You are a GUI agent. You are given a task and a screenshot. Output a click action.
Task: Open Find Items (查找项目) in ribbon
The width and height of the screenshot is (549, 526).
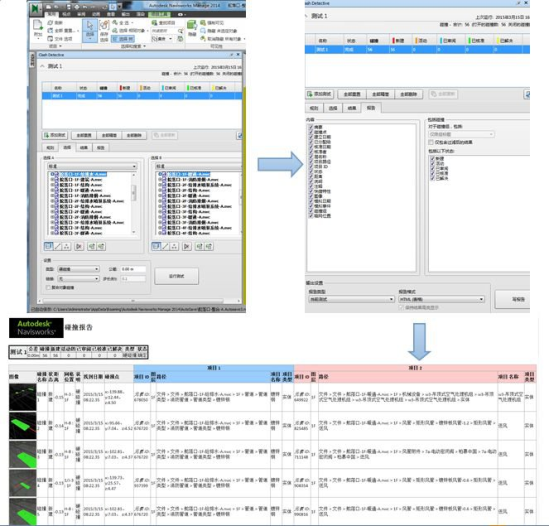pos(163,23)
